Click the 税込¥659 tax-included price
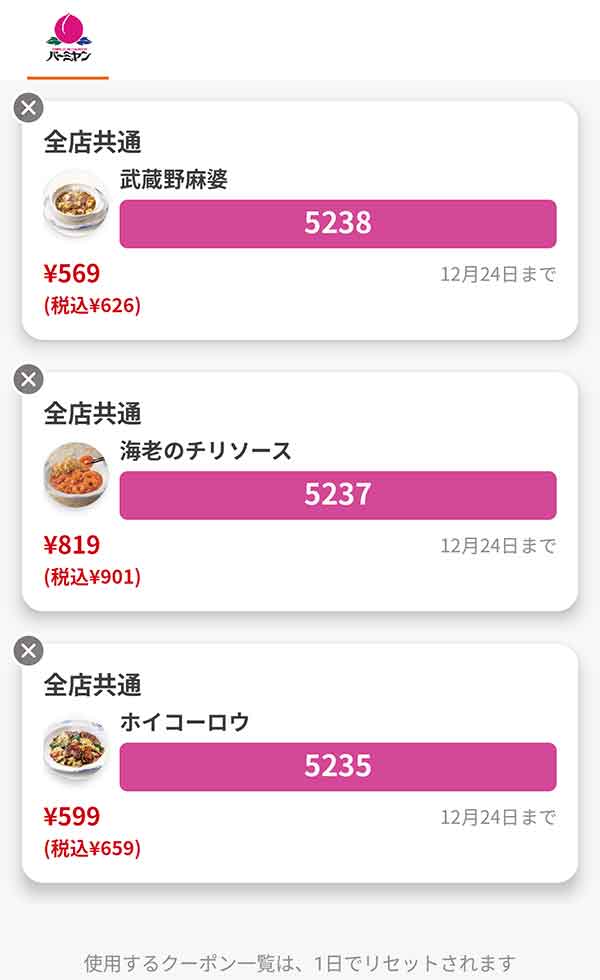Viewport: 600px width, 980px height. (92, 849)
